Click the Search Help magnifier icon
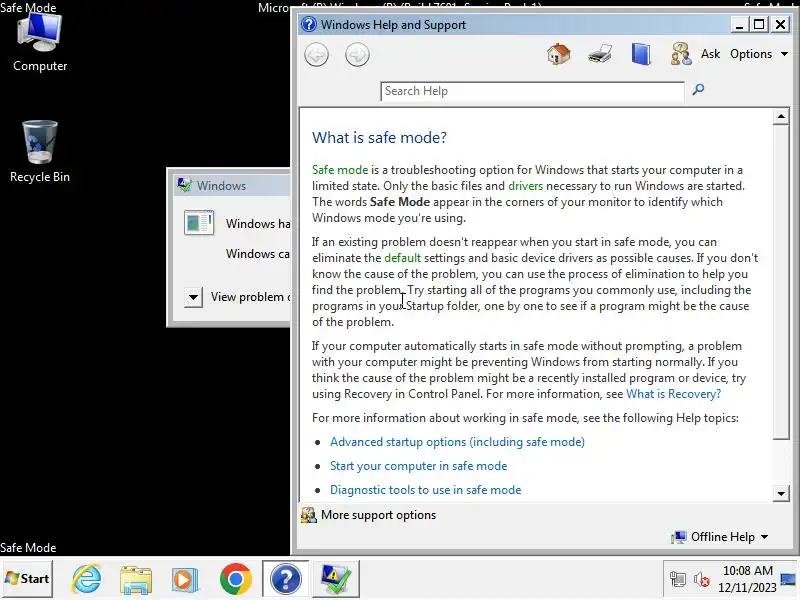Viewport: 800px width, 600px height. [698, 90]
